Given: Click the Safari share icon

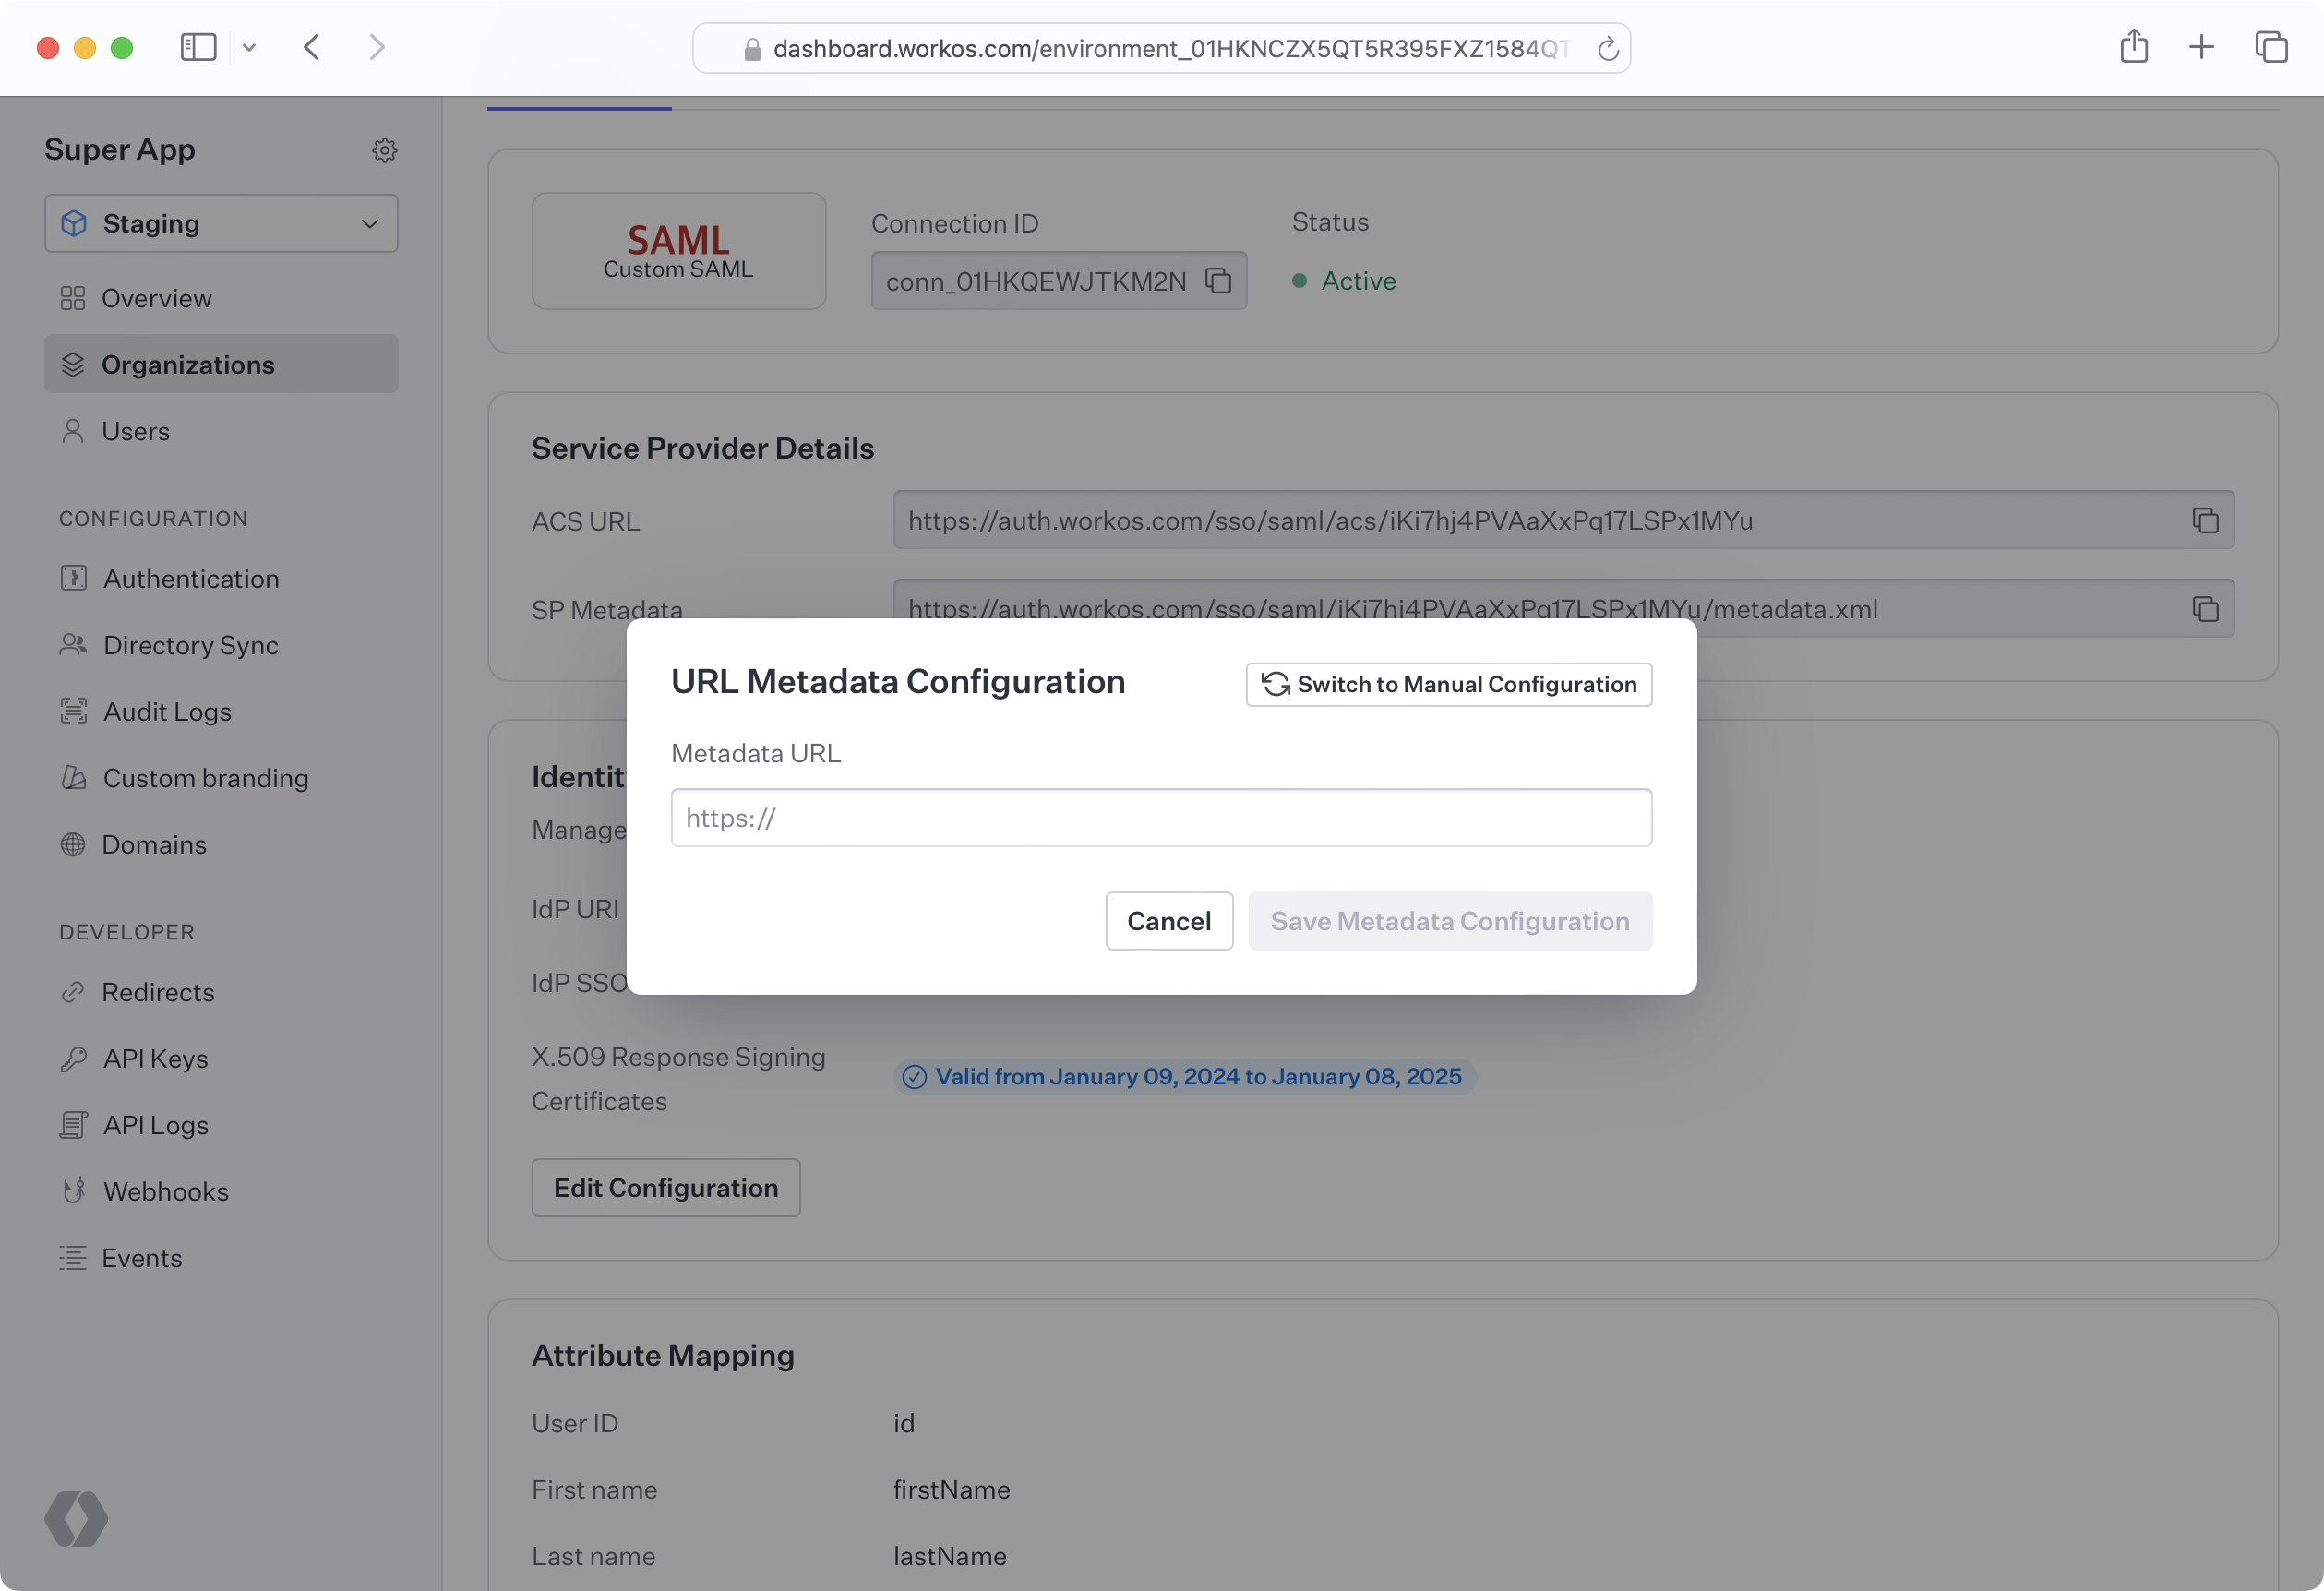Looking at the screenshot, I should (2133, 47).
